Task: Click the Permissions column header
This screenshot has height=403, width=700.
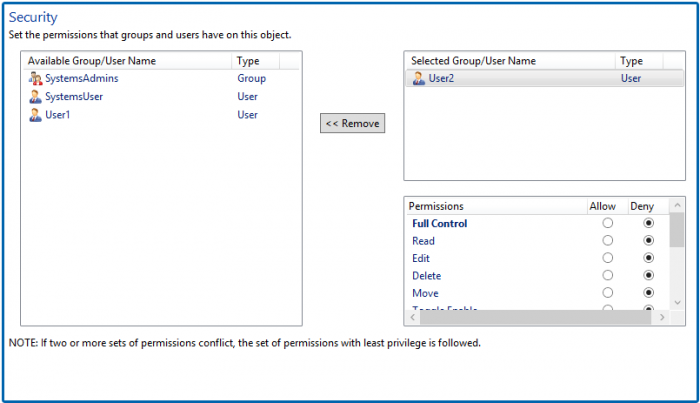Action: [437, 206]
